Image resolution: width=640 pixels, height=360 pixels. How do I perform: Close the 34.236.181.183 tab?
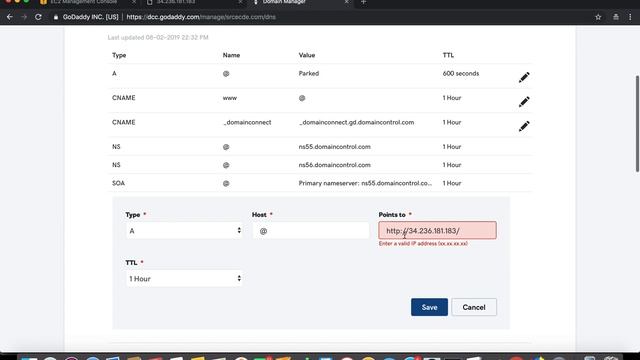point(240,2)
